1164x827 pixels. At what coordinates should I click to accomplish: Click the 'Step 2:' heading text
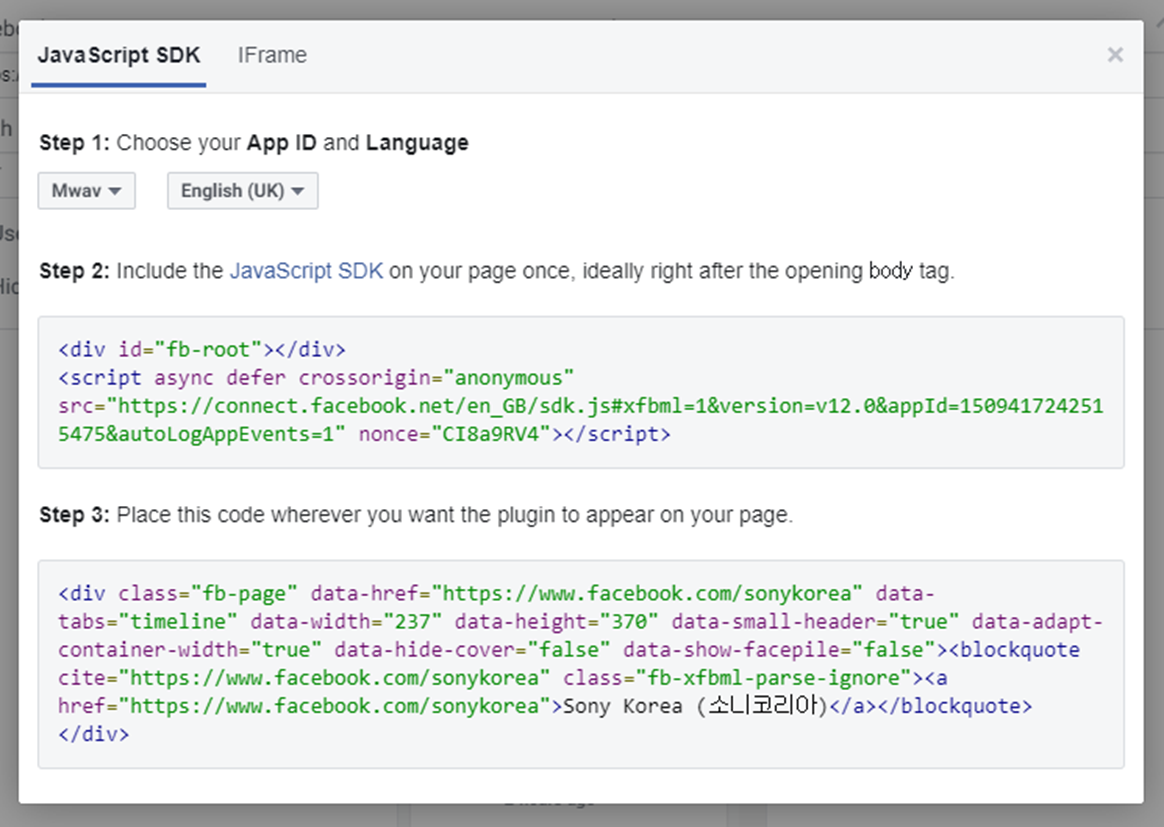74,271
